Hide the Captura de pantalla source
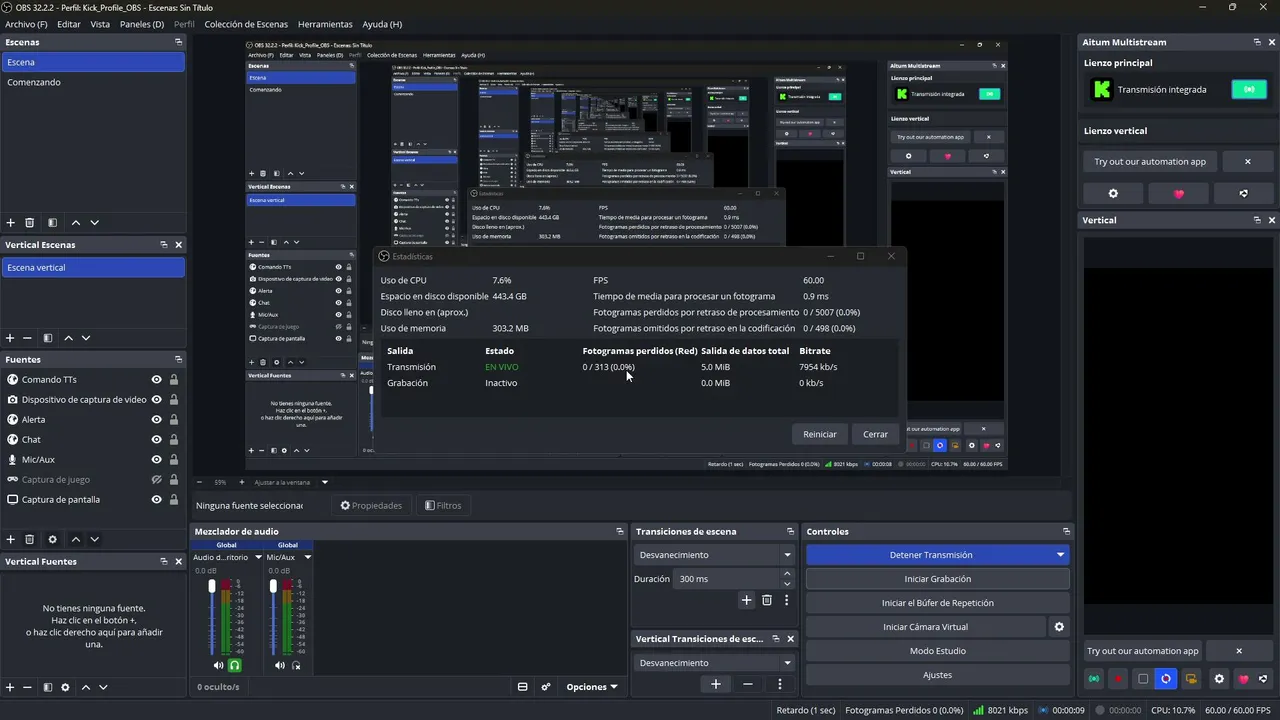The width and height of the screenshot is (1280, 720). (x=157, y=500)
